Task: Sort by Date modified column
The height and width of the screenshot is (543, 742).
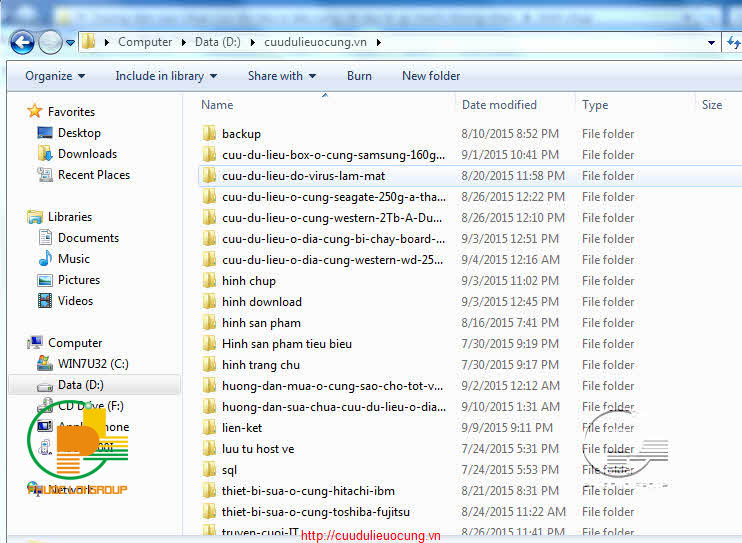Action: [499, 105]
